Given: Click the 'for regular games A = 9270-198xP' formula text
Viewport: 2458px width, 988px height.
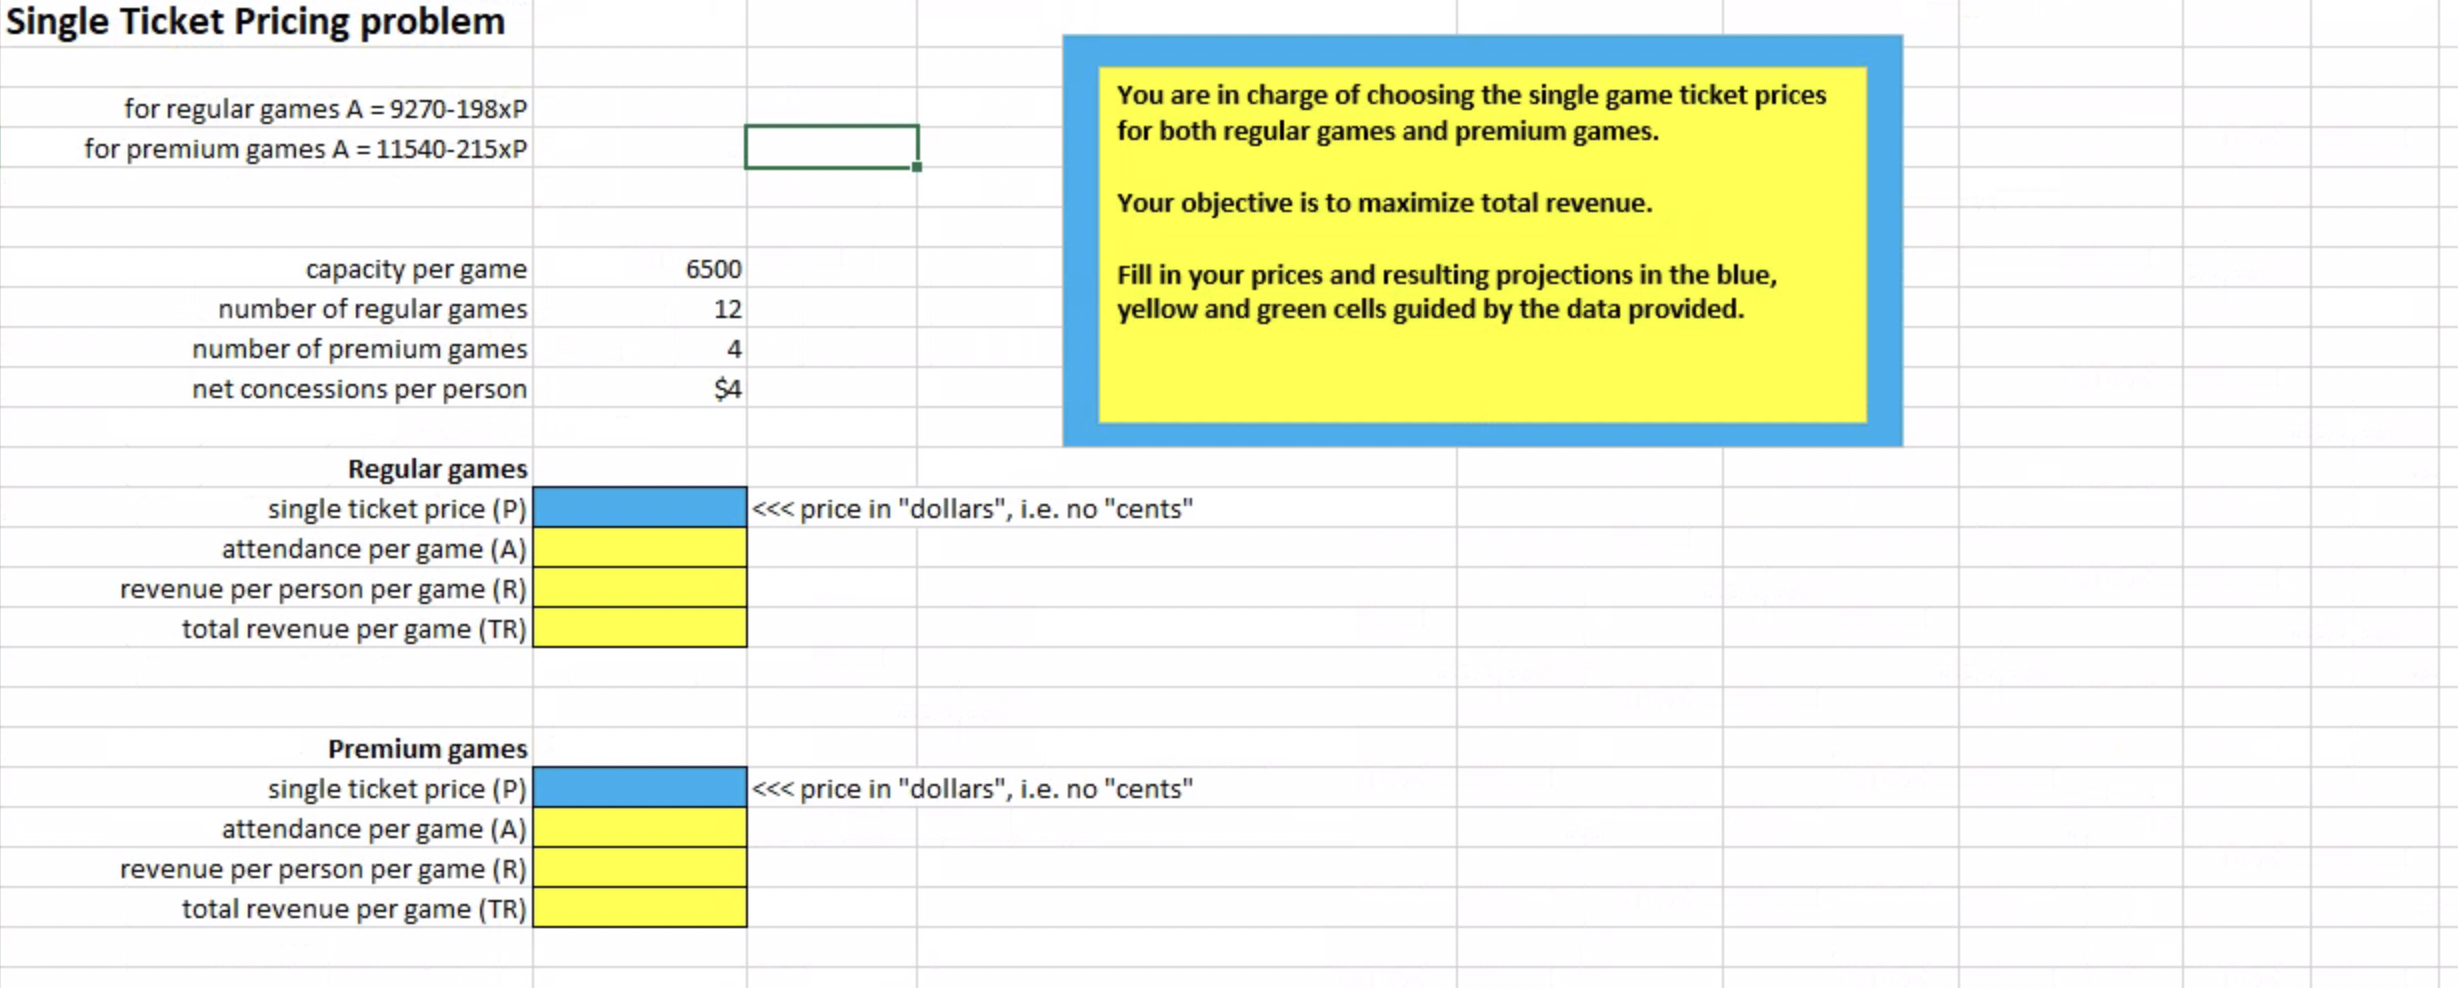Looking at the screenshot, I should pyautogui.click(x=326, y=108).
